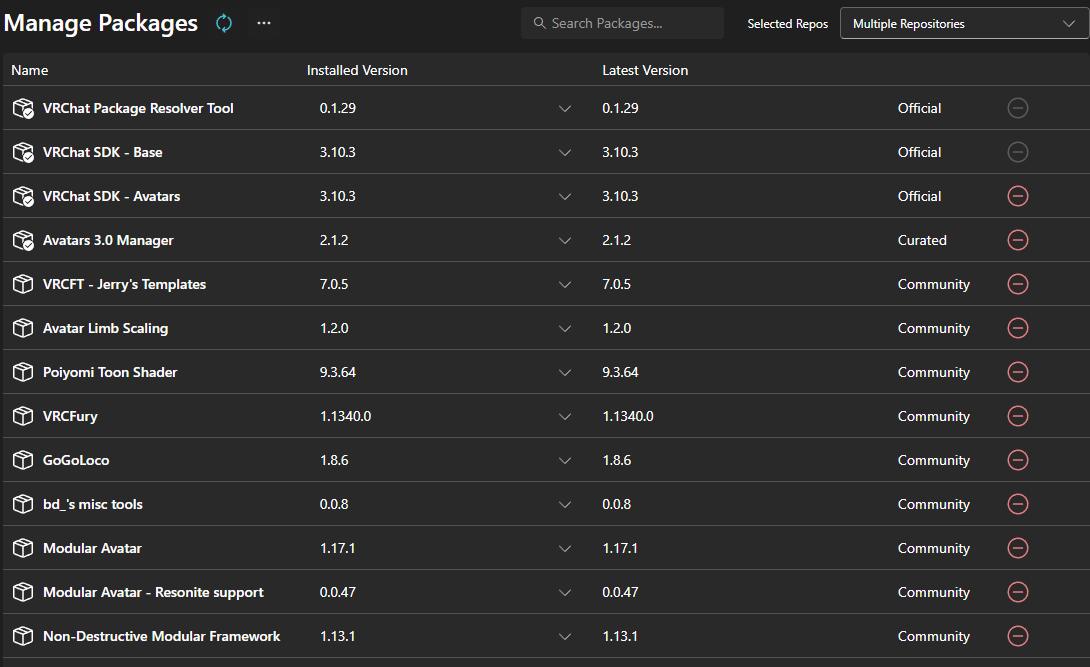The width and height of the screenshot is (1090, 667).
Task: Remove the Modular Avatar - Resonite support package
Action: (x=1018, y=592)
